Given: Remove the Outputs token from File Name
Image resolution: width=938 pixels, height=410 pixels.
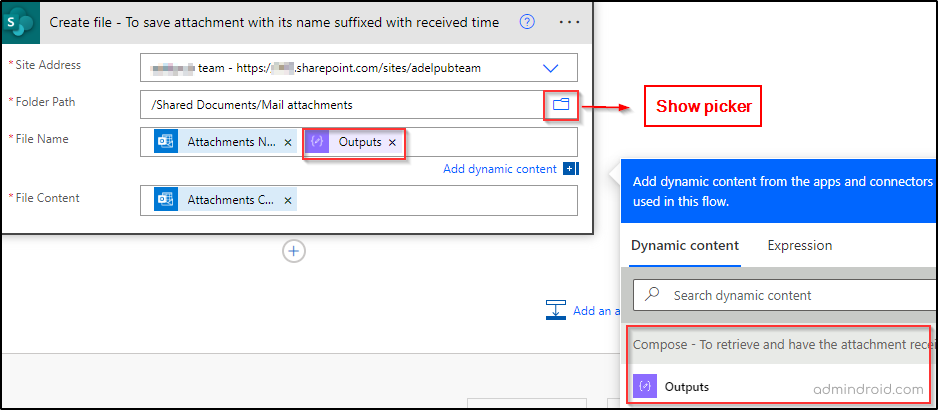Looking at the screenshot, I should pyautogui.click(x=392, y=143).
